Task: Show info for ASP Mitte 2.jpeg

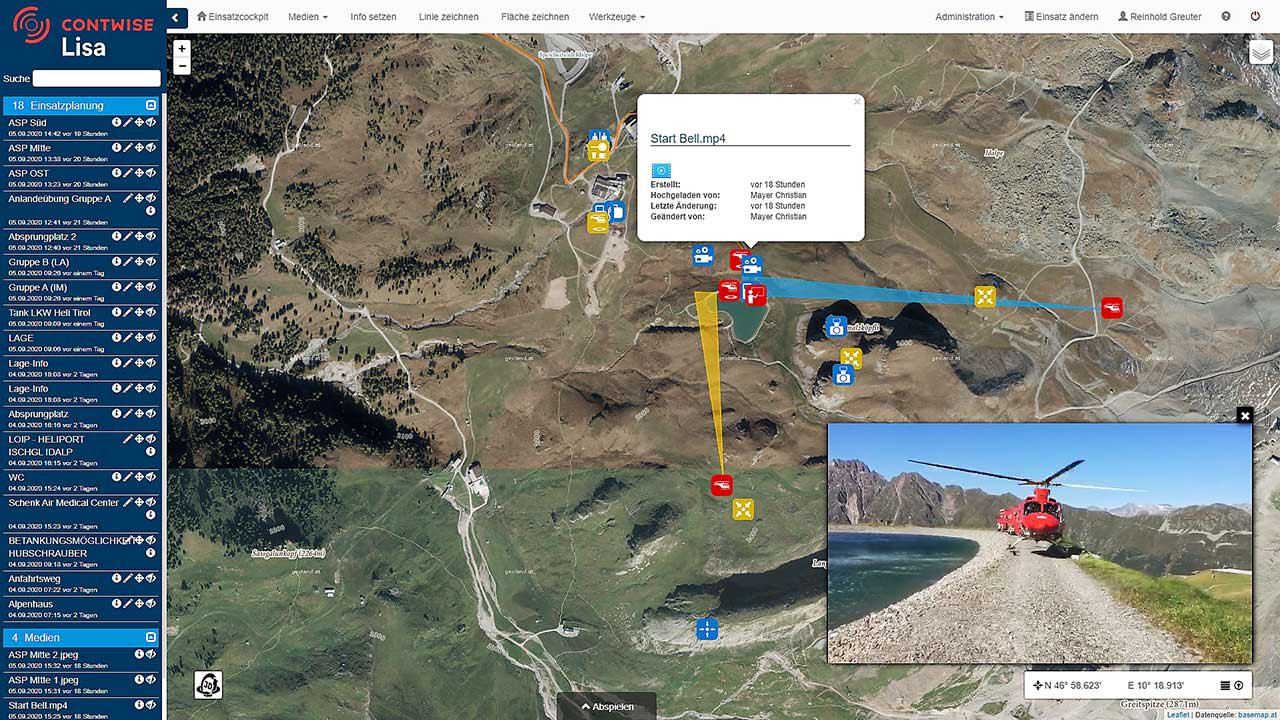Action: point(139,654)
